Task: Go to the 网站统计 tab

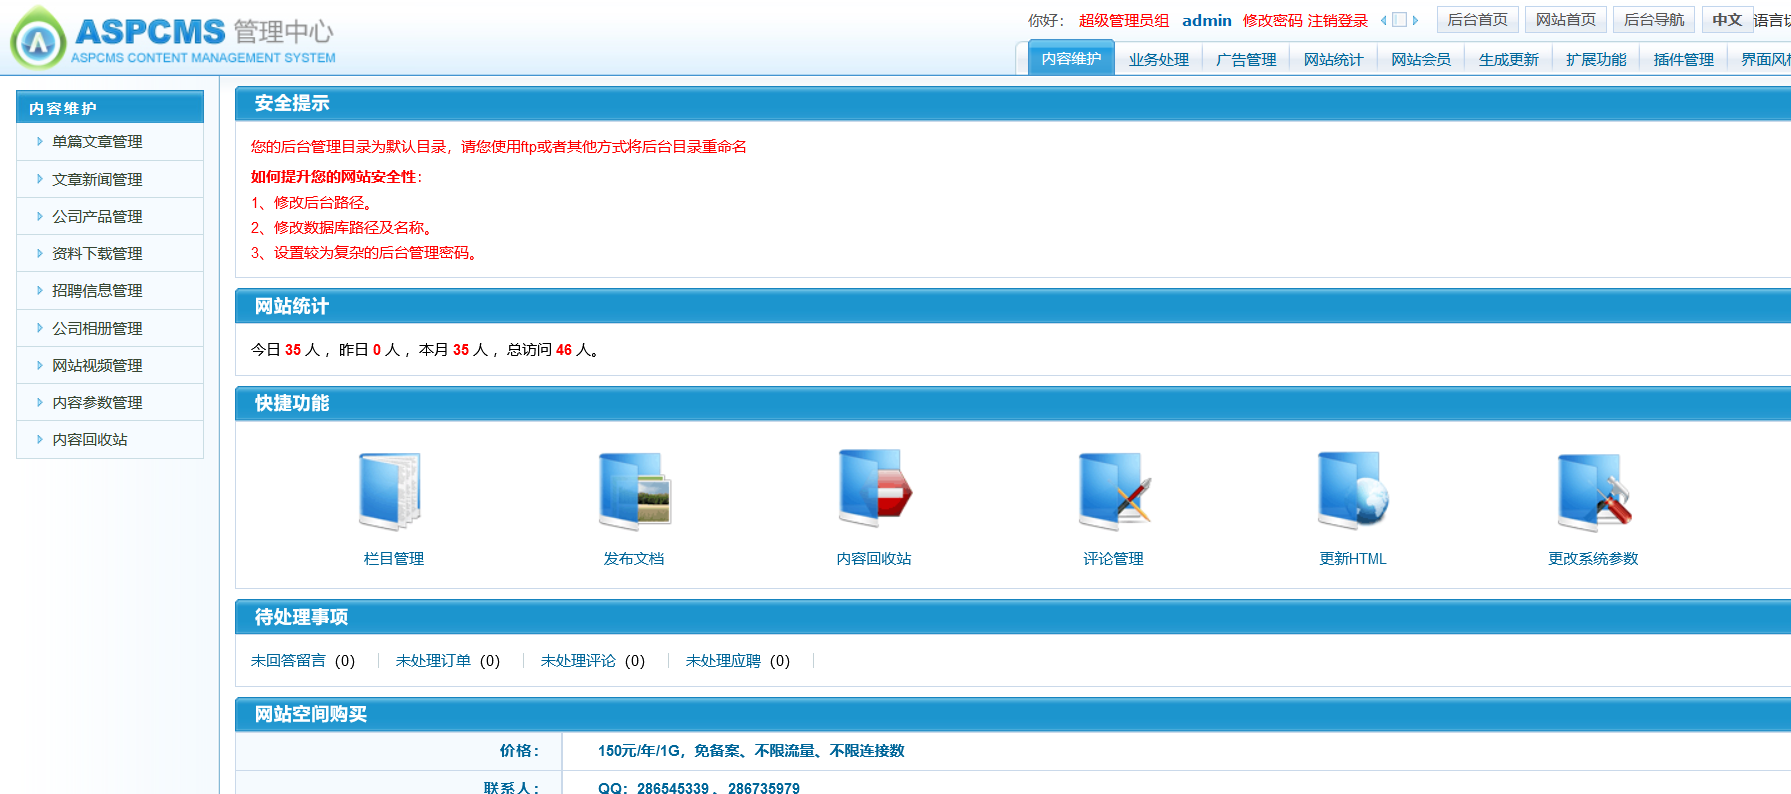Action: [1334, 60]
